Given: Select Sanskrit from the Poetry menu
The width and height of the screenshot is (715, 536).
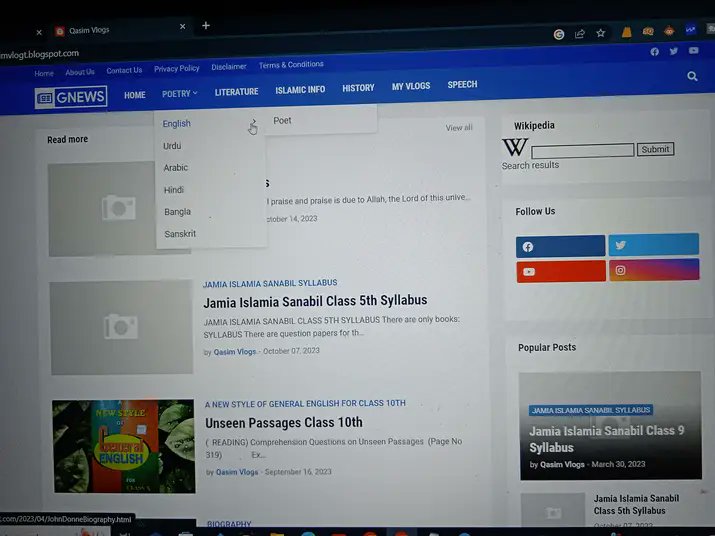Looking at the screenshot, I should [180, 234].
